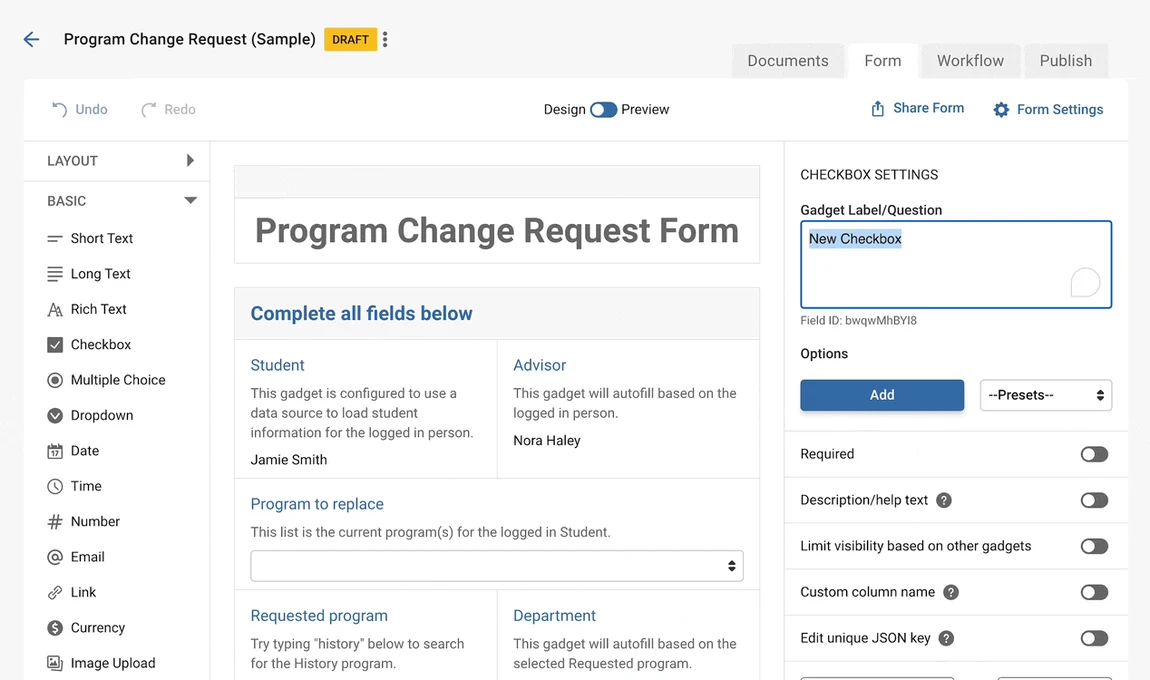The height and width of the screenshot is (680, 1150).
Task: Toggle Limit visibility based on other gadgets
Action: coord(1094,546)
